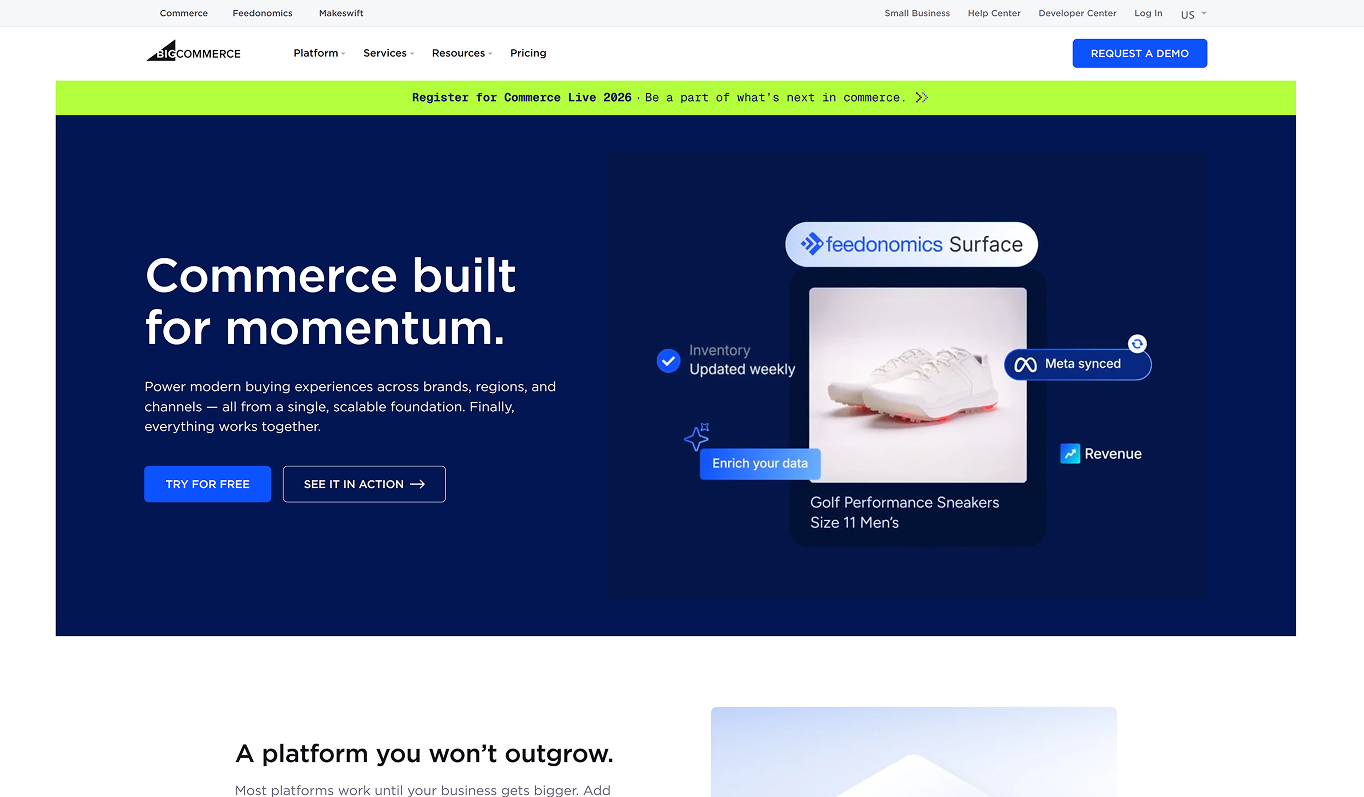Click the Meta synced pill

click(x=1078, y=364)
